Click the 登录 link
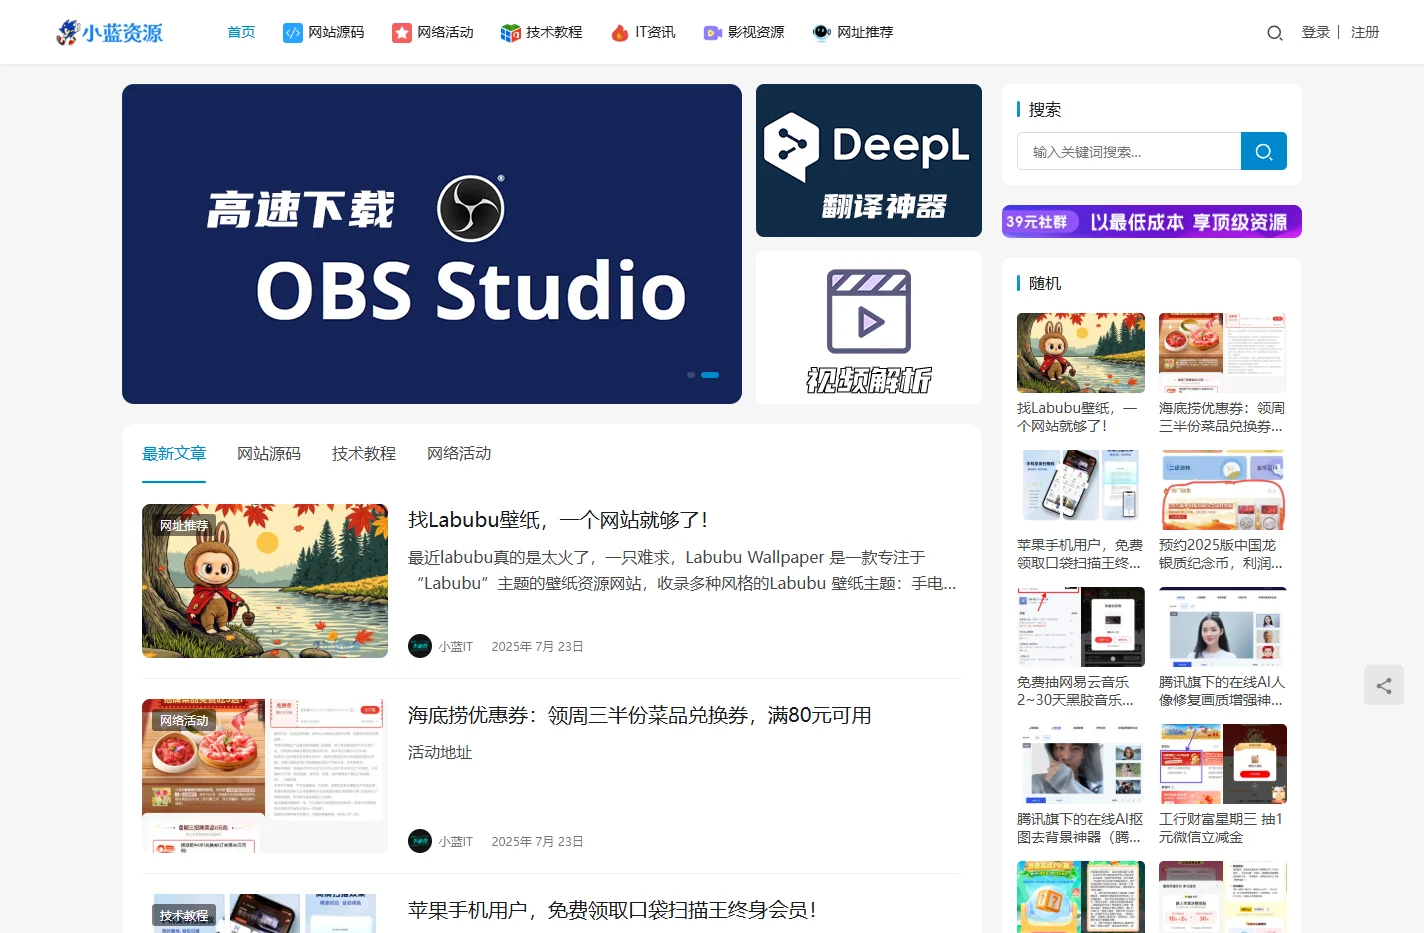The image size is (1424, 933). tap(1316, 32)
